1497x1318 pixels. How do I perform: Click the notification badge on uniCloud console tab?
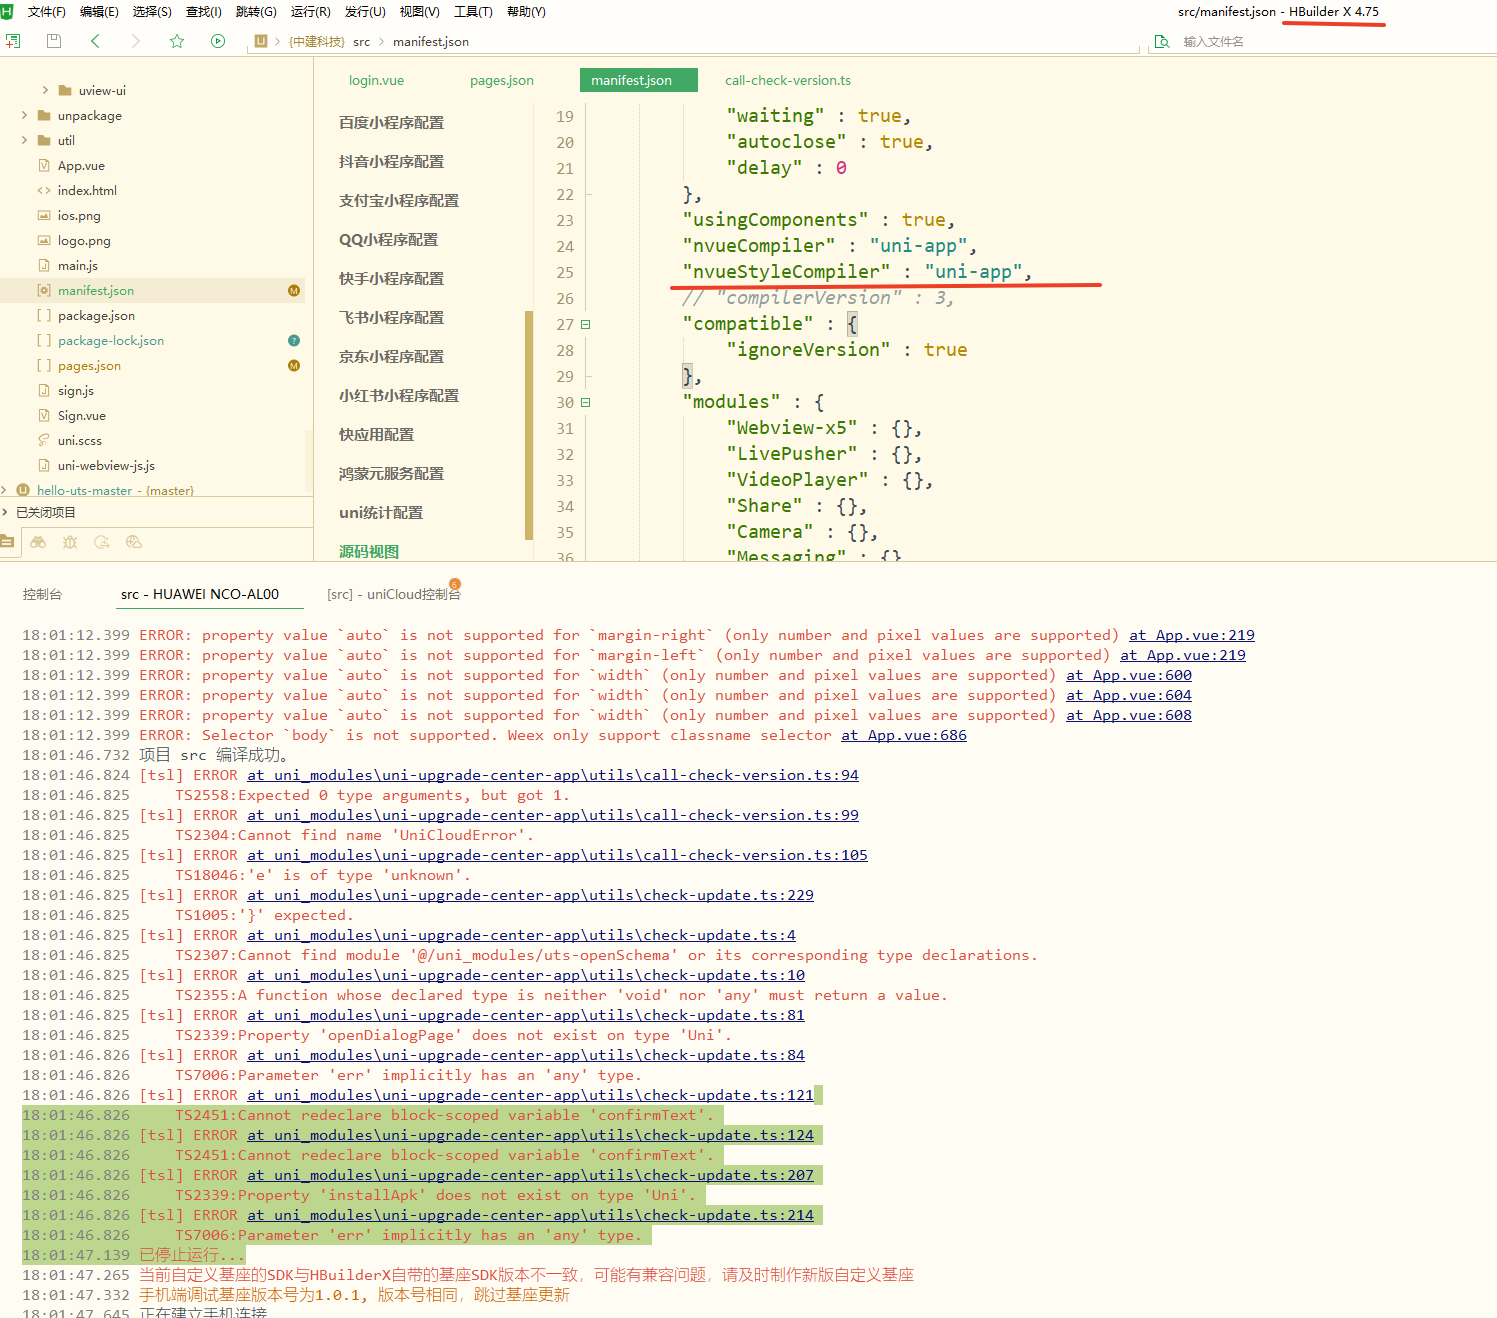455,584
